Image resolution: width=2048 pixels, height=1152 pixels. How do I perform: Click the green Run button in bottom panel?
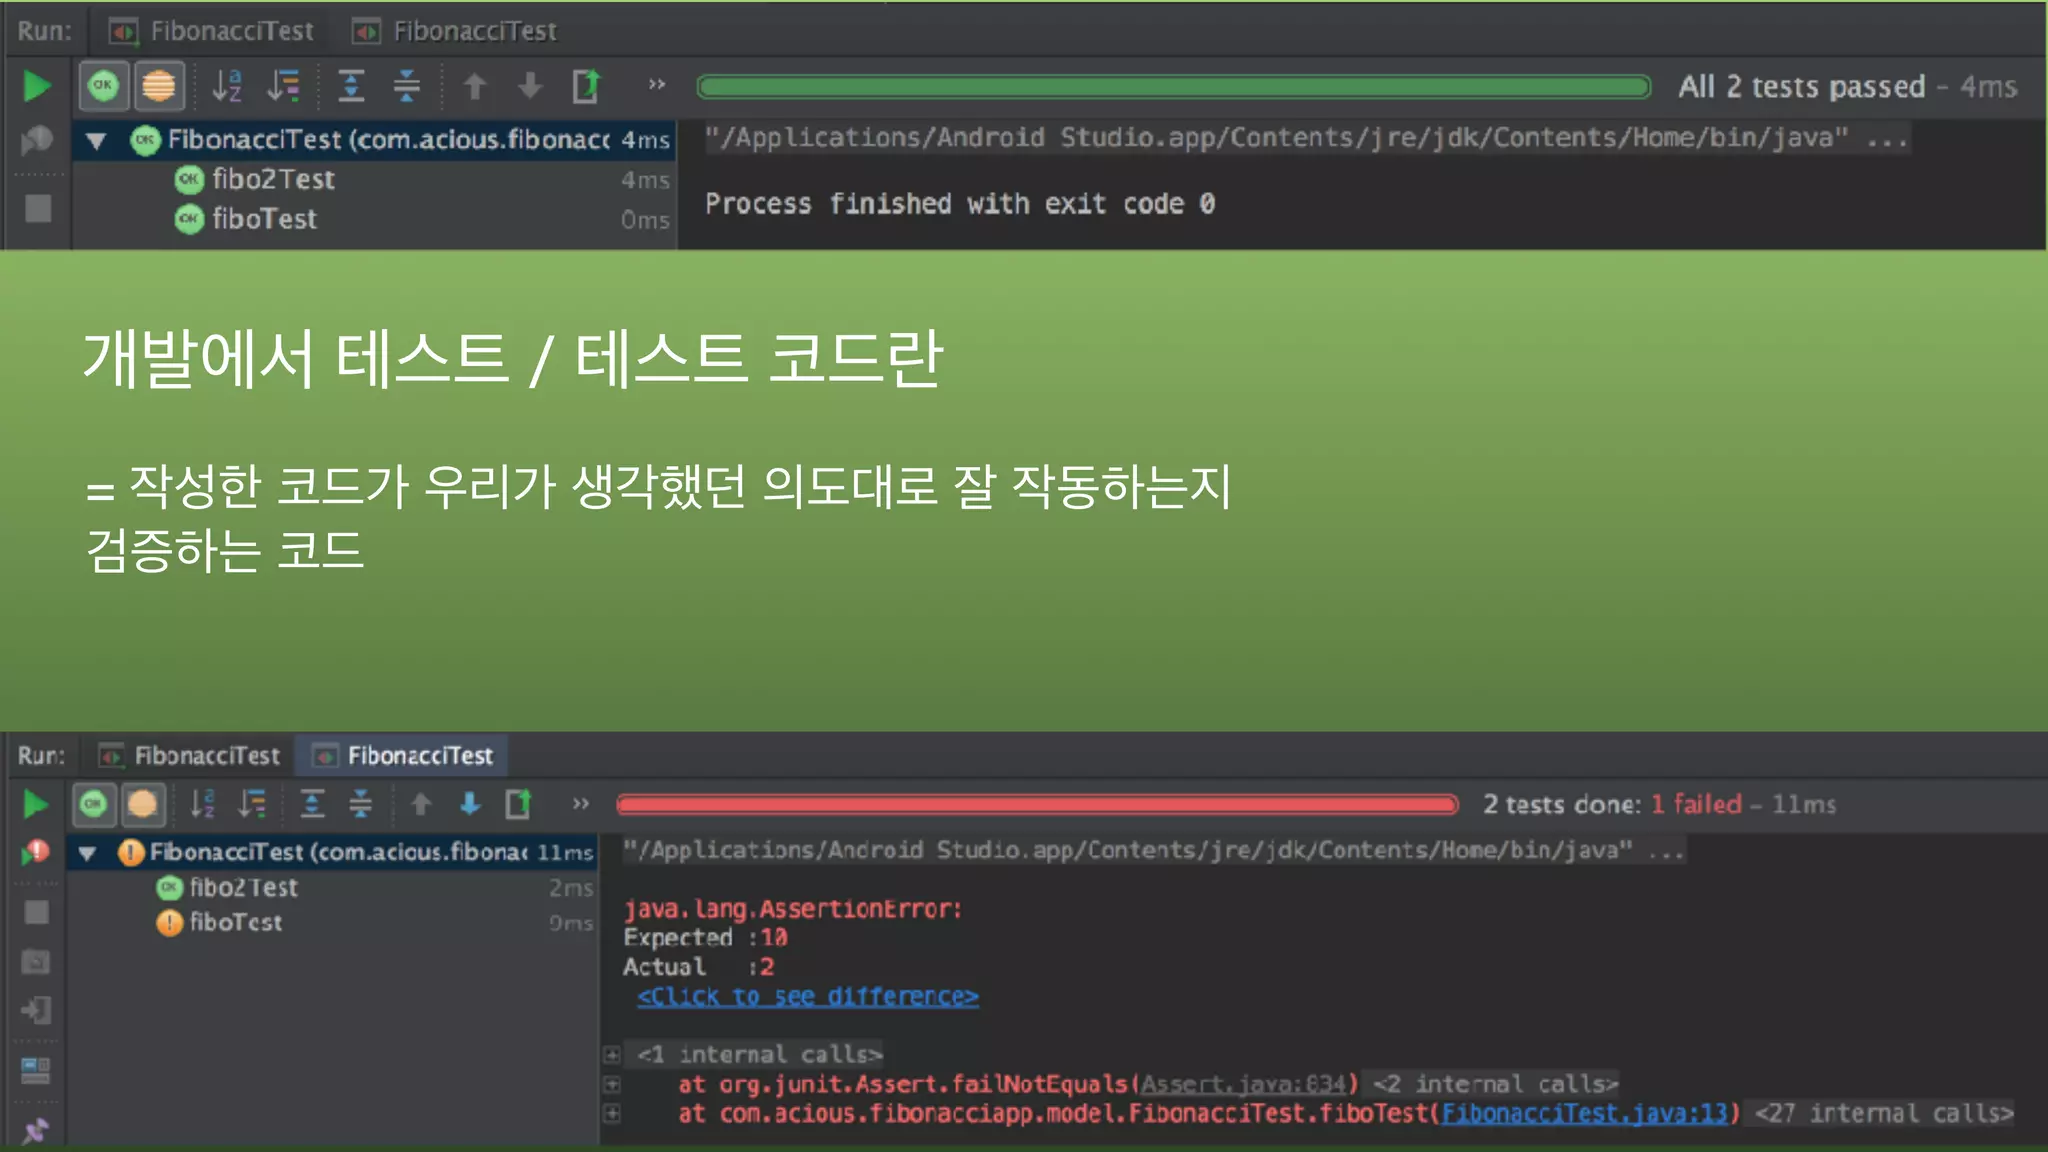click(35, 804)
